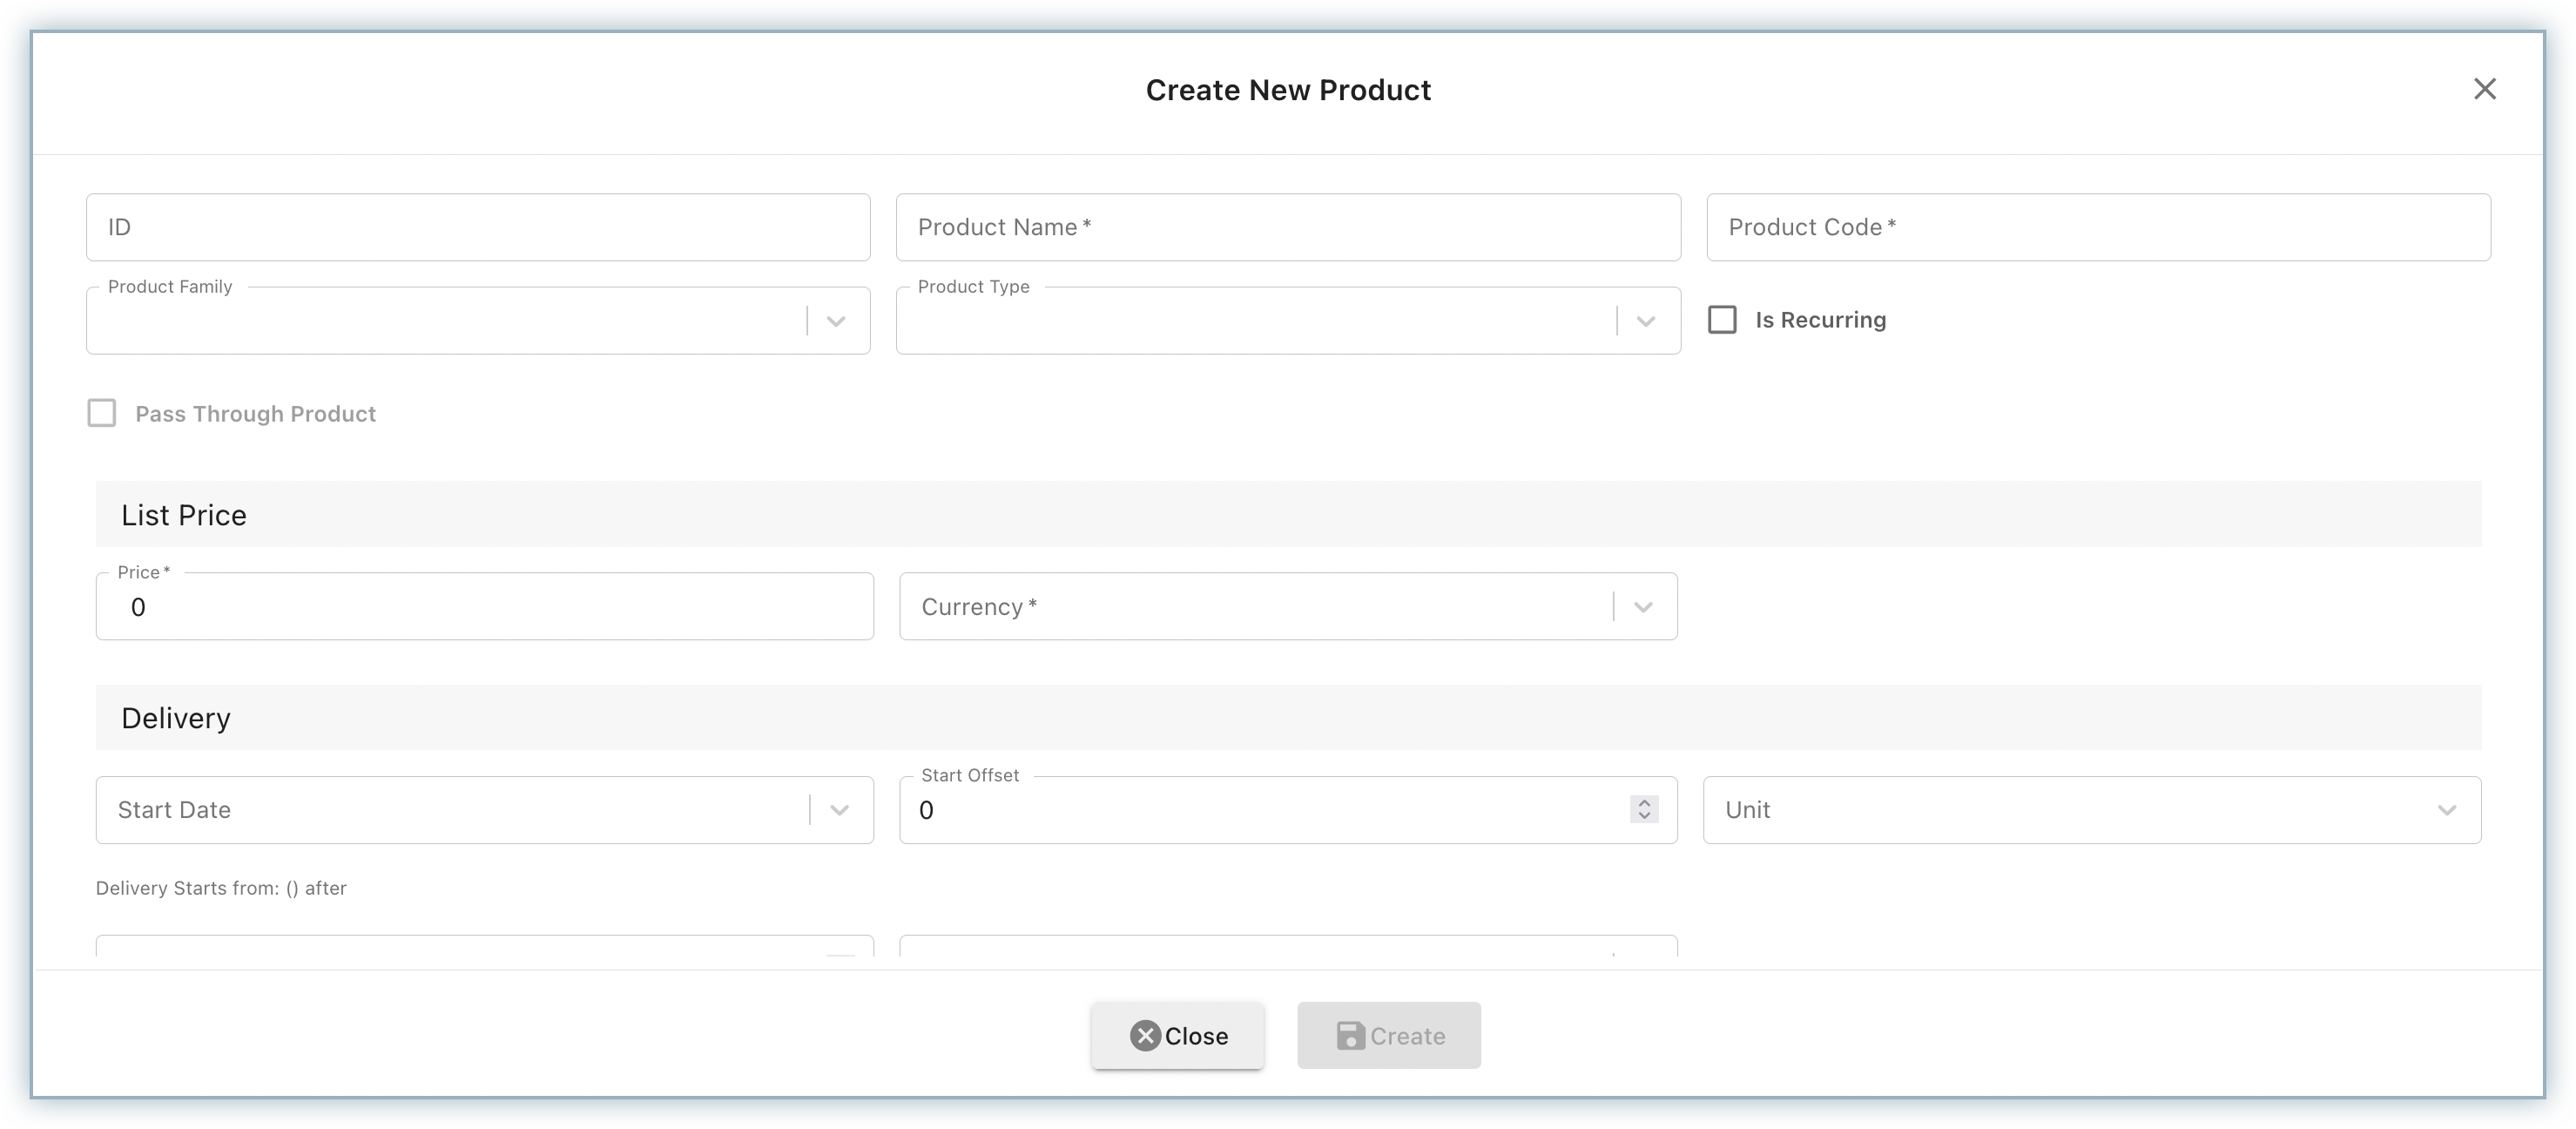Click the Is Recurring label text
The height and width of the screenshot is (1129, 2576).
pyautogui.click(x=1820, y=320)
